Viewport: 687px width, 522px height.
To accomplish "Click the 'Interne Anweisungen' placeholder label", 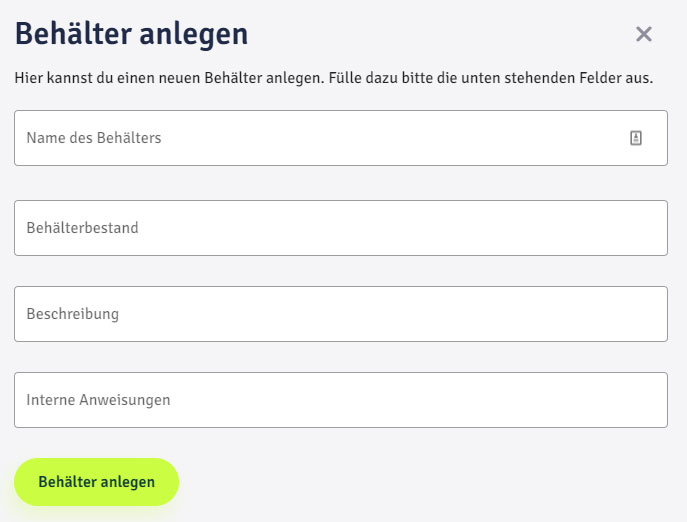I will click(98, 400).
